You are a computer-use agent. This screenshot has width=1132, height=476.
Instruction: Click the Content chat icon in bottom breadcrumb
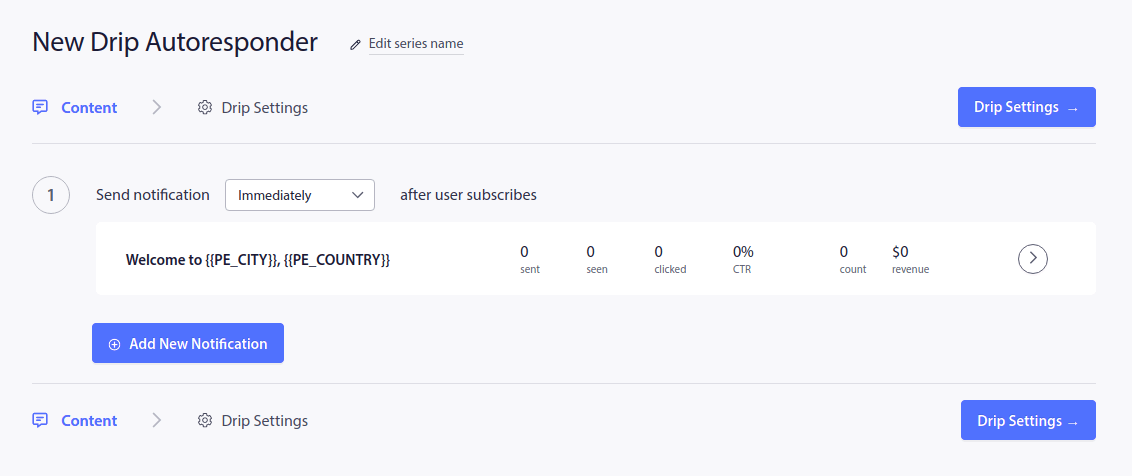40,420
